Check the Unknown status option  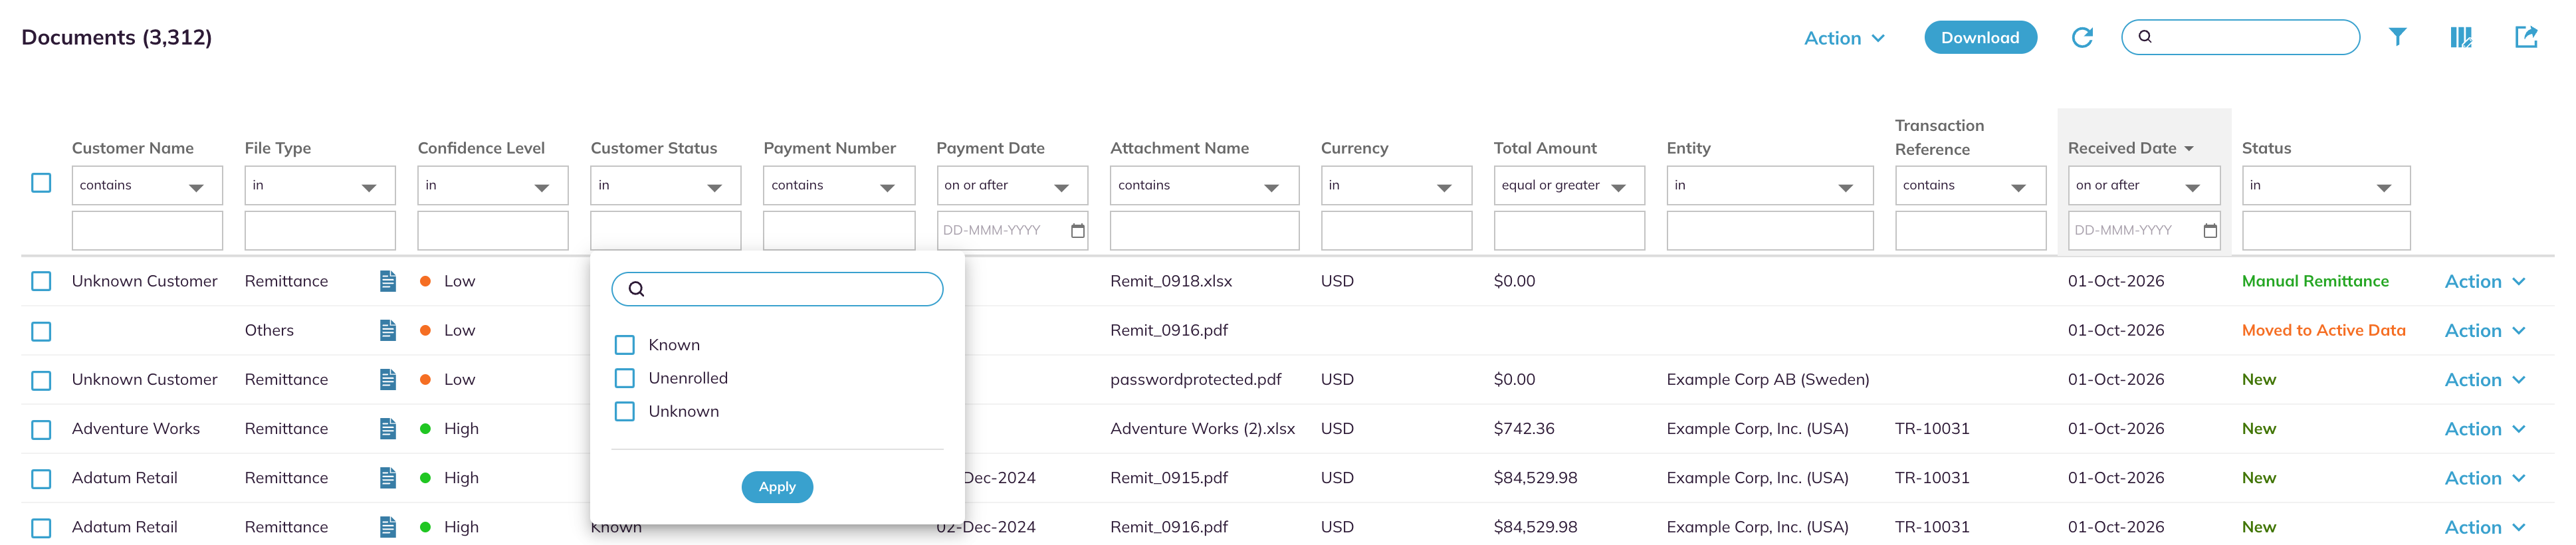[x=625, y=411]
